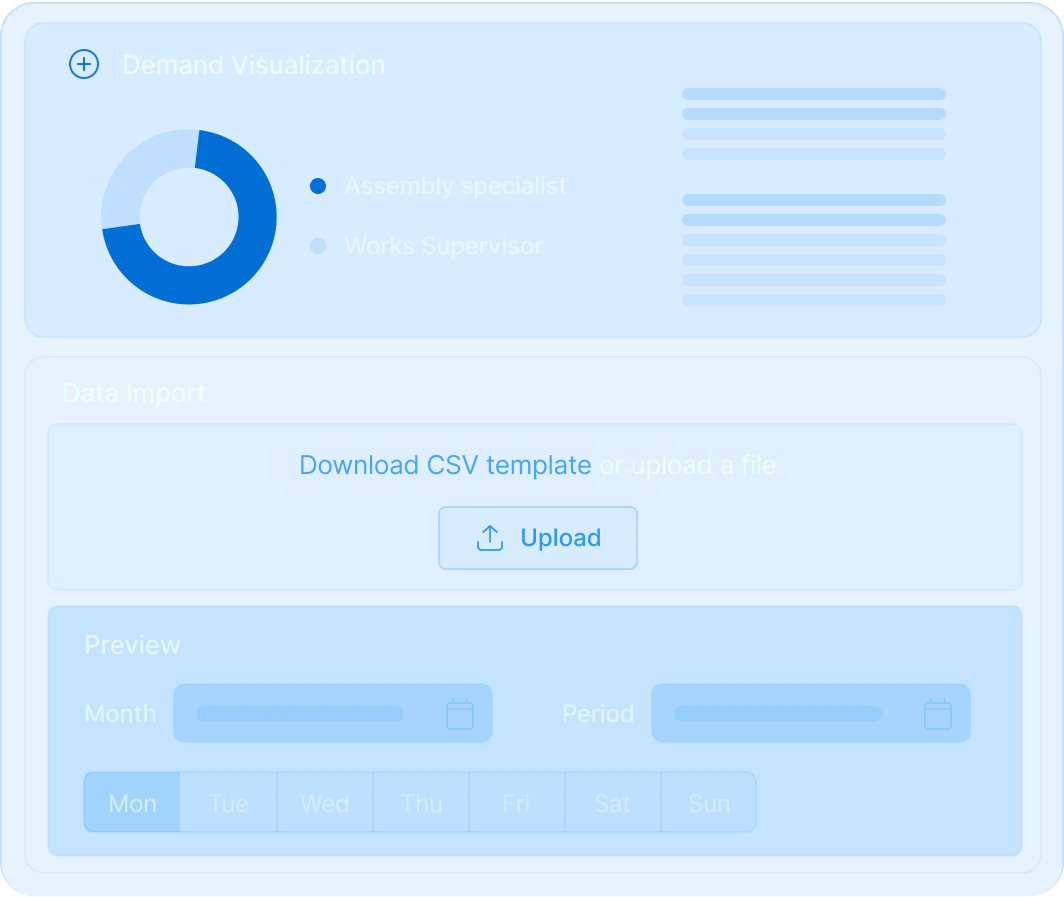Click the Preview section title
Screen dimensions: 1064x897
[132, 645]
